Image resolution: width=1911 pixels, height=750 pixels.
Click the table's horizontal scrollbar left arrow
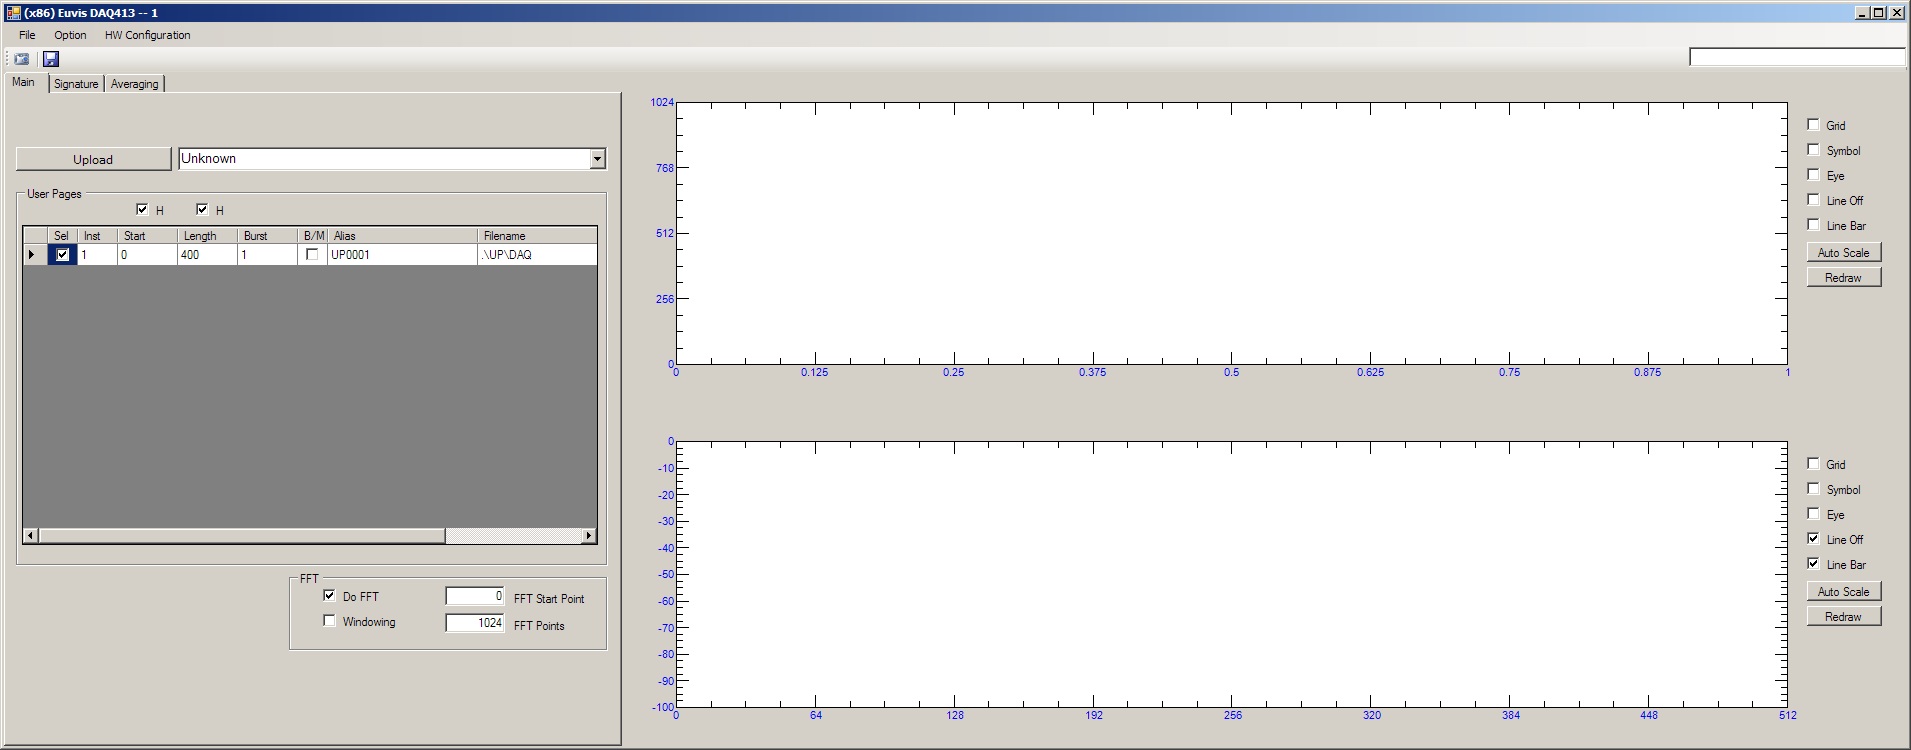[x=30, y=536]
